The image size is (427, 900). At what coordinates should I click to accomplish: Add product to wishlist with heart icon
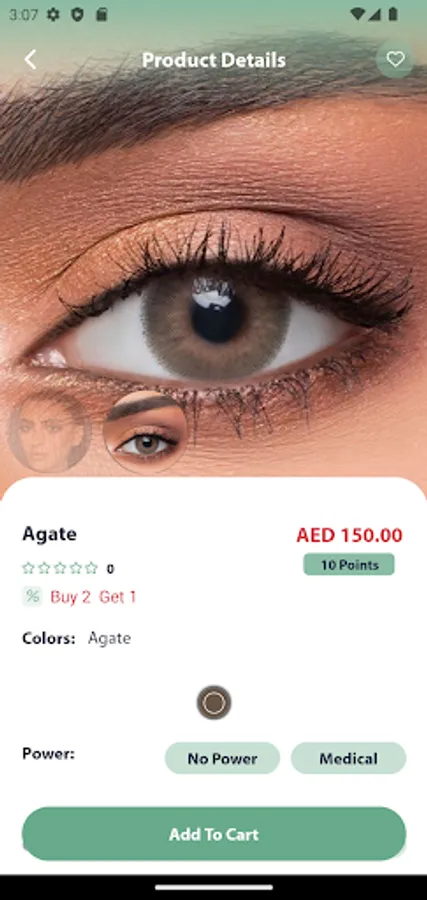pyautogui.click(x=395, y=60)
